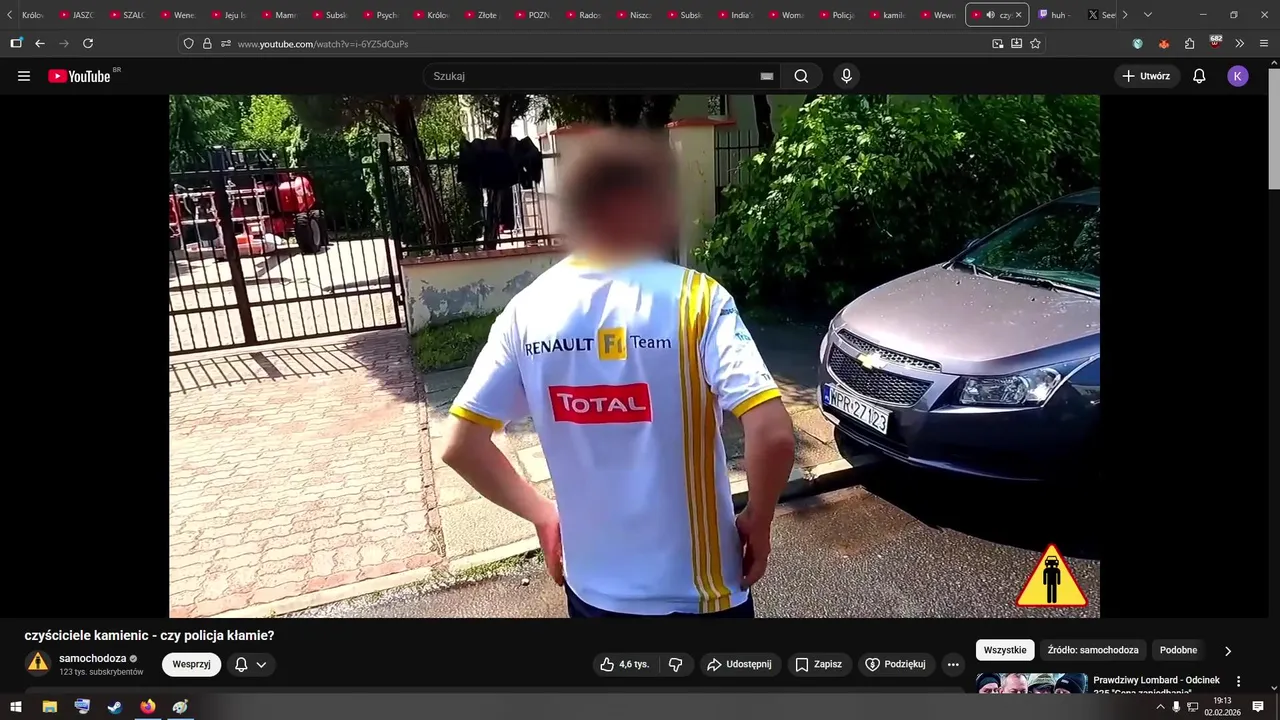Screen dimensions: 1280x720
Task: Open the account avatar K menu
Action: click(1238, 76)
